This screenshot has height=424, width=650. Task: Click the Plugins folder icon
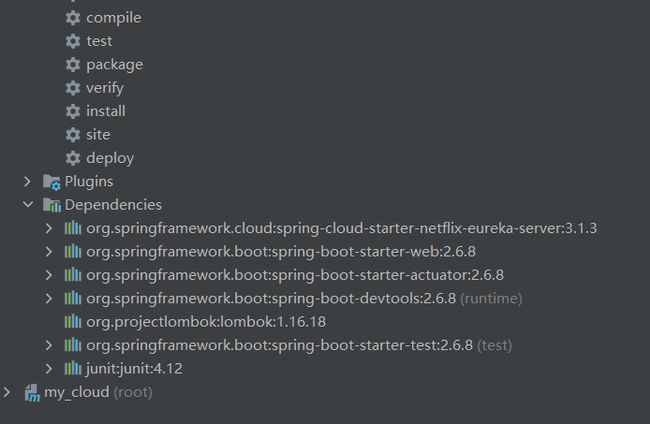(52, 182)
